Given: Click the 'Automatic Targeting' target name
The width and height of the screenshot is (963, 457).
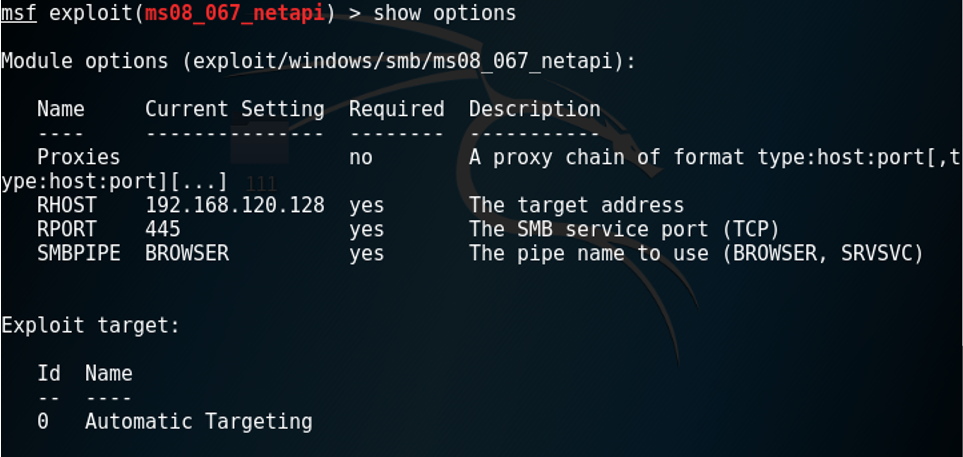Looking at the screenshot, I should coord(198,421).
